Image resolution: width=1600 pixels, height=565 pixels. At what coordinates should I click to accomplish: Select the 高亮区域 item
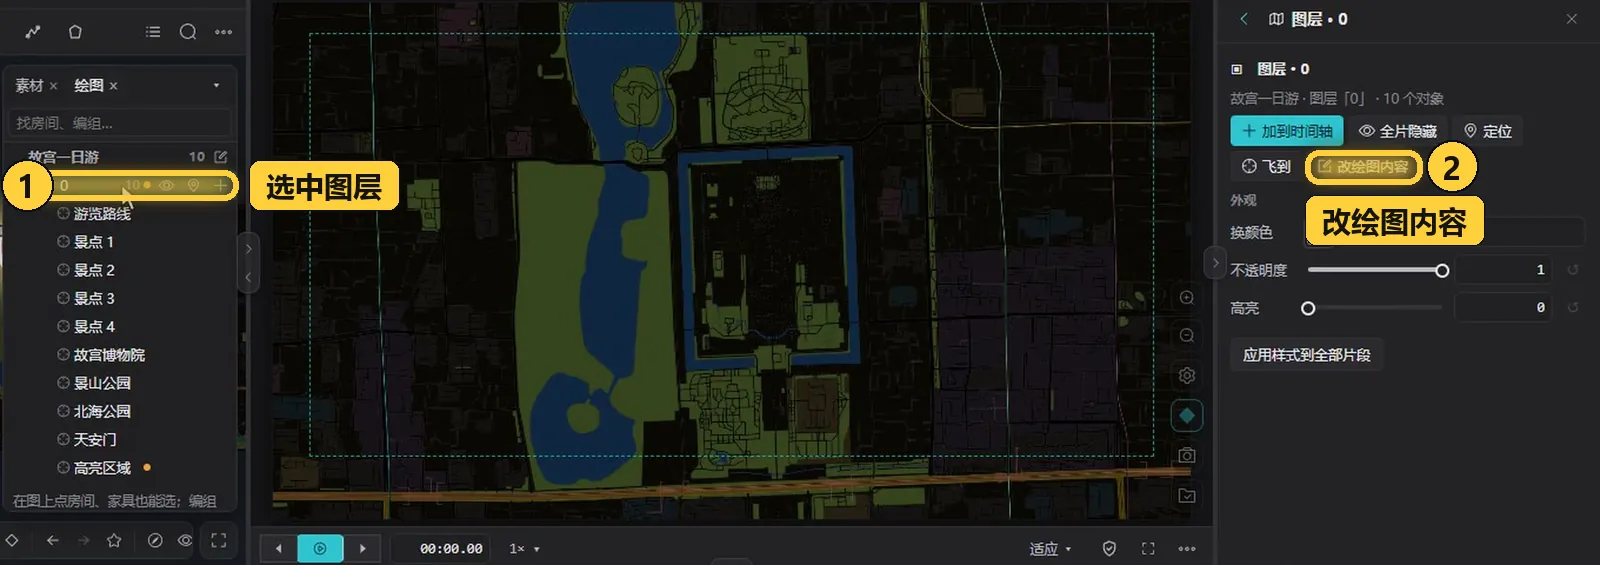[102, 468]
